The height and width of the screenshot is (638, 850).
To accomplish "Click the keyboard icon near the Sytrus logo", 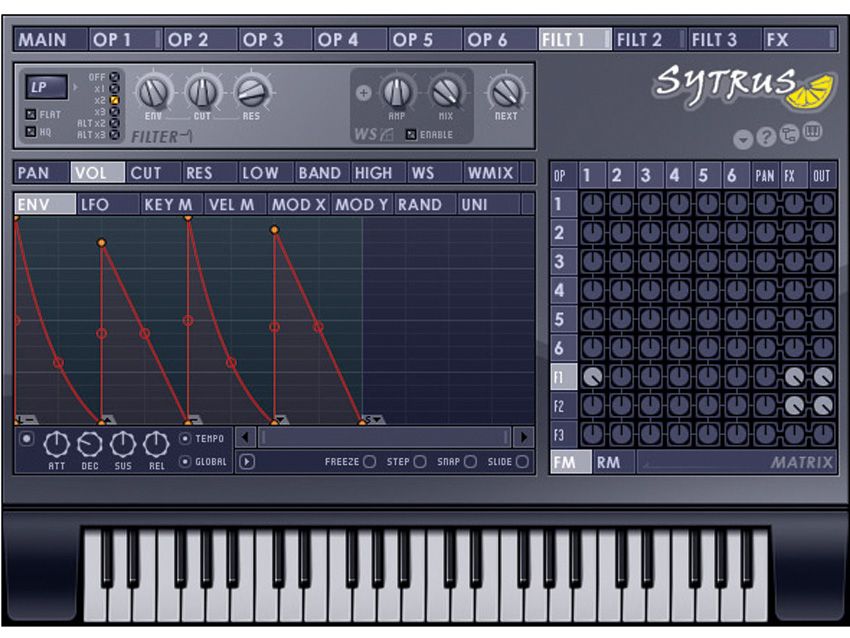I will click(813, 135).
